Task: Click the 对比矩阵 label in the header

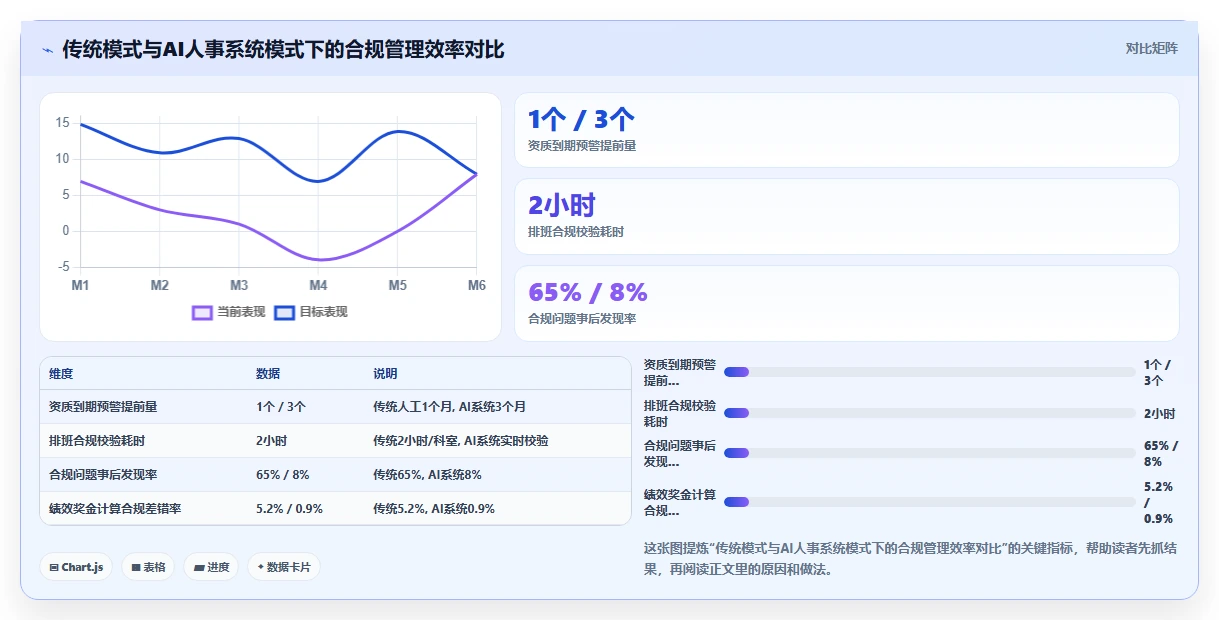Action: [1152, 48]
